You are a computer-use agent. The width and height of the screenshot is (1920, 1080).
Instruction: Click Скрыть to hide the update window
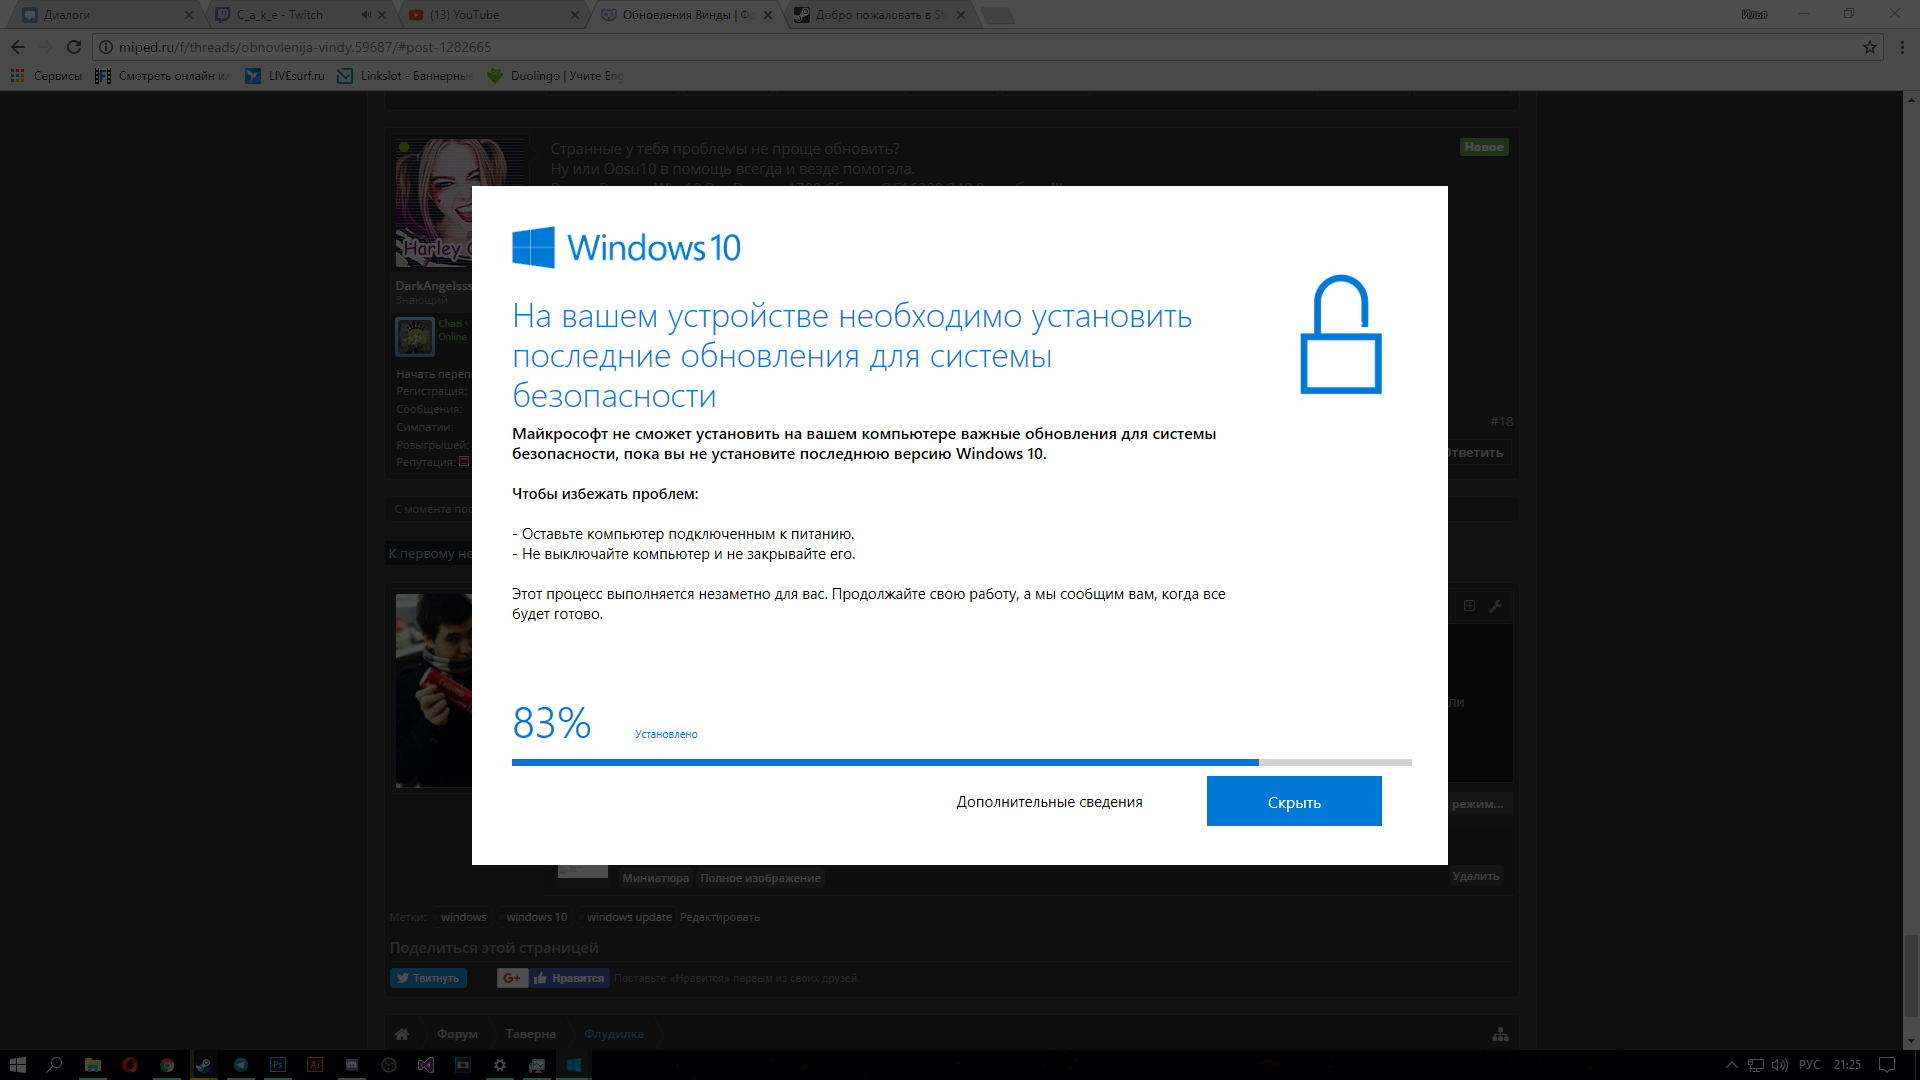(x=1294, y=801)
